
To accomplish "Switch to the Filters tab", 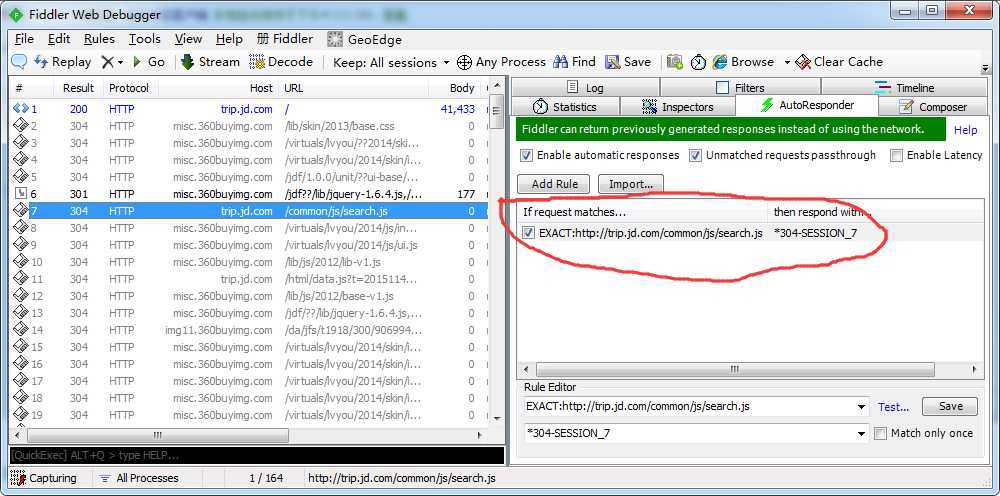I will pyautogui.click(x=740, y=87).
